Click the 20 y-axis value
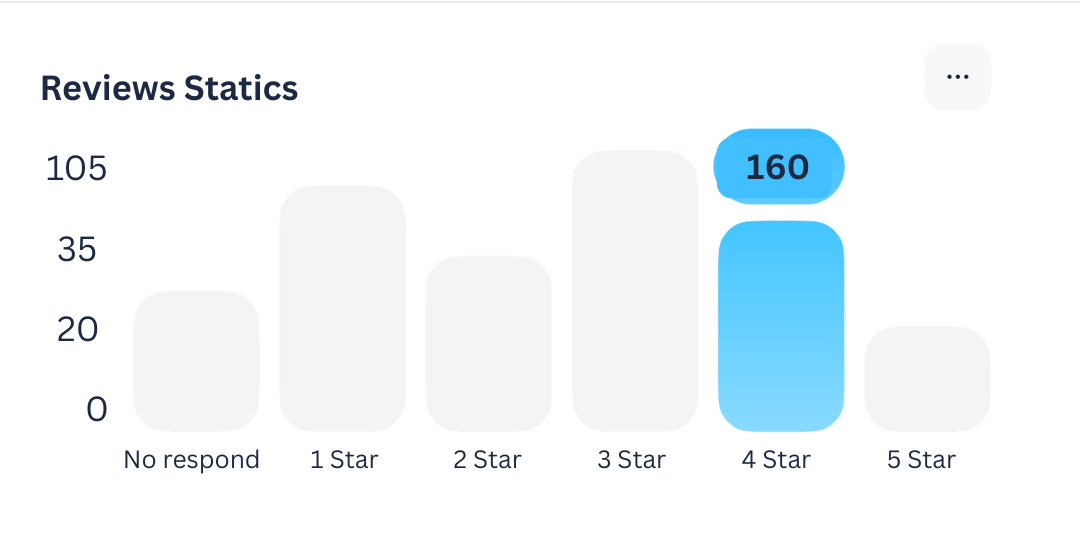This screenshot has height=536, width=1080. (x=77, y=329)
